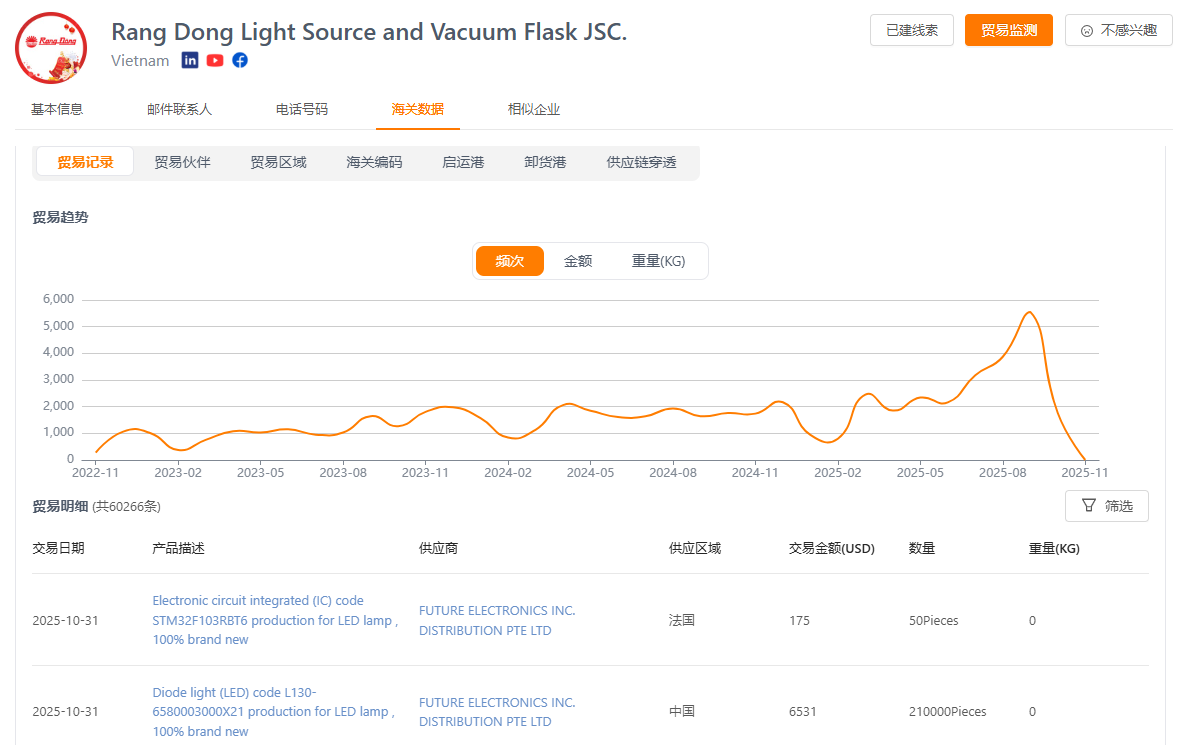
Task: Open the STM32F103RBT6 integrated circuit product link
Action: click(275, 620)
